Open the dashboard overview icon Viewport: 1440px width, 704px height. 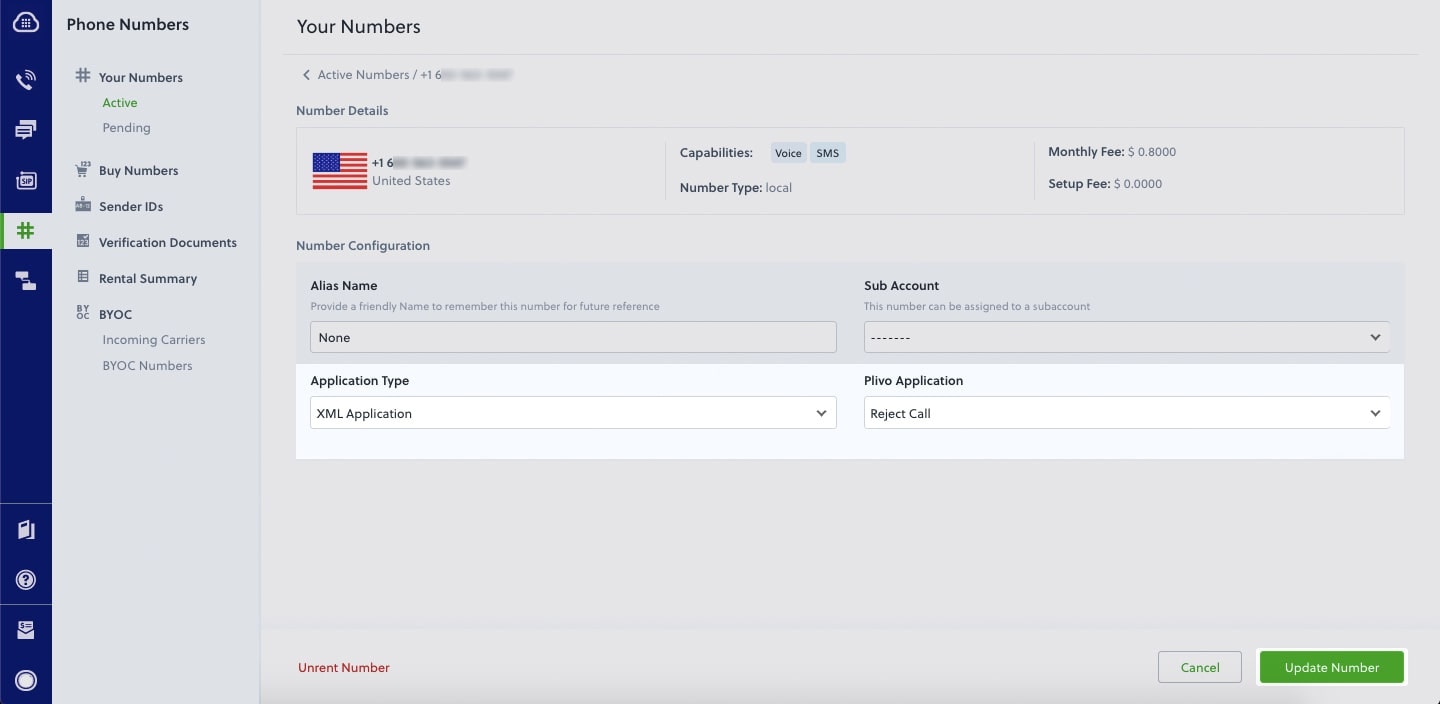point(26,21)
